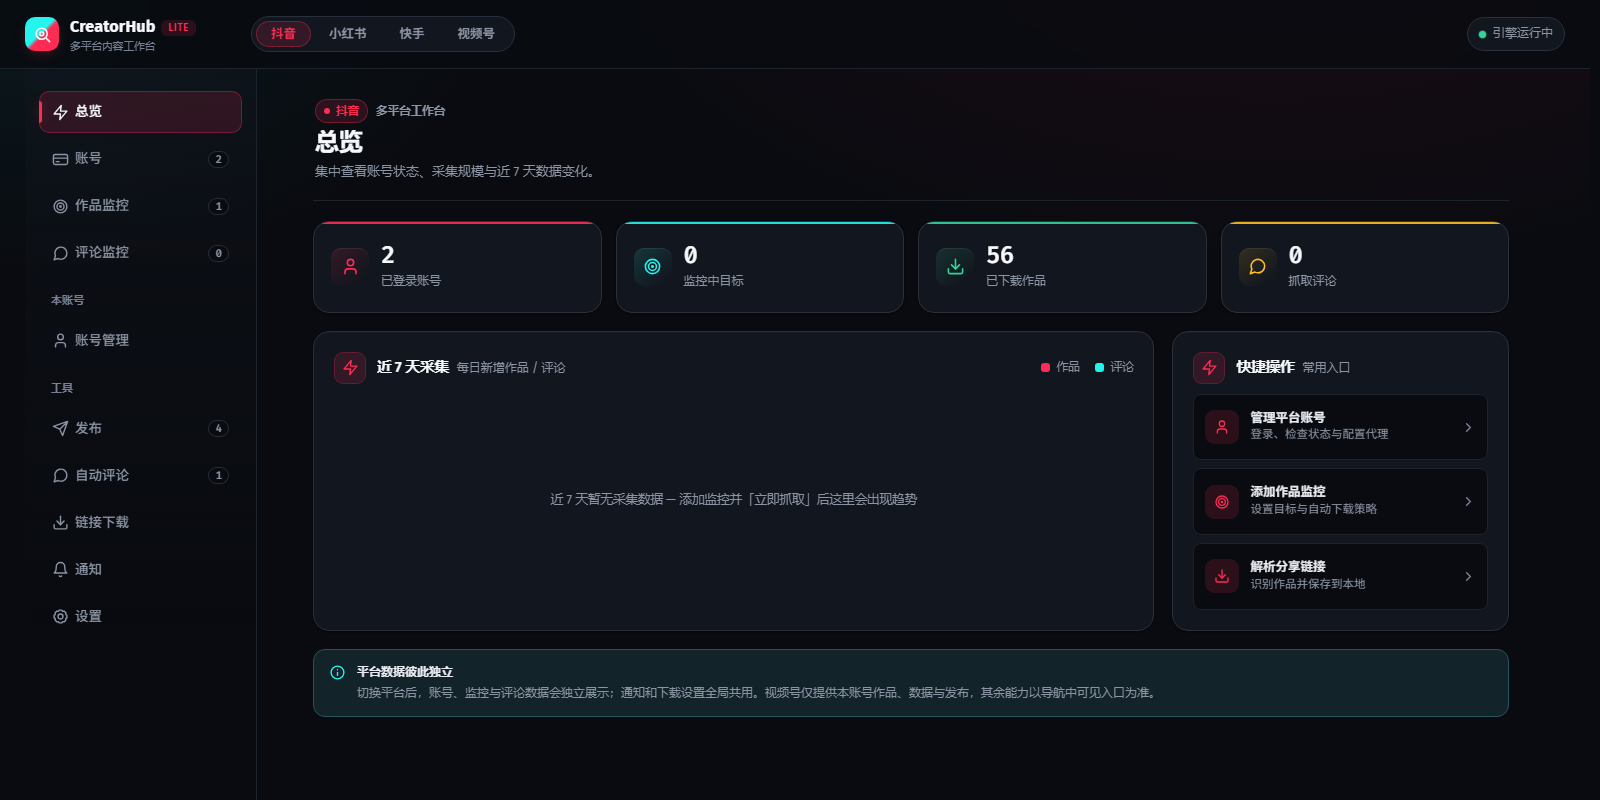
Task: Click the 评论监控 speech bubble icon
Action: (x=60, y=253)
